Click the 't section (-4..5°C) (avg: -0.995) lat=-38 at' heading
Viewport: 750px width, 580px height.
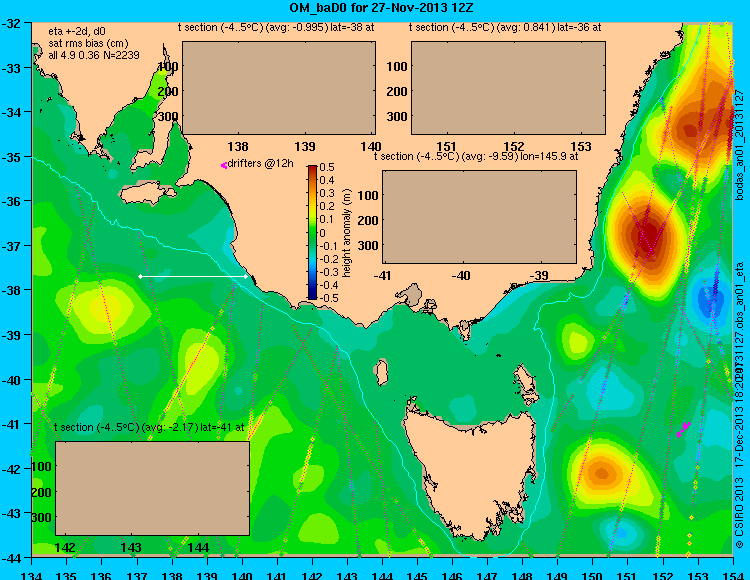pos(276,28)
